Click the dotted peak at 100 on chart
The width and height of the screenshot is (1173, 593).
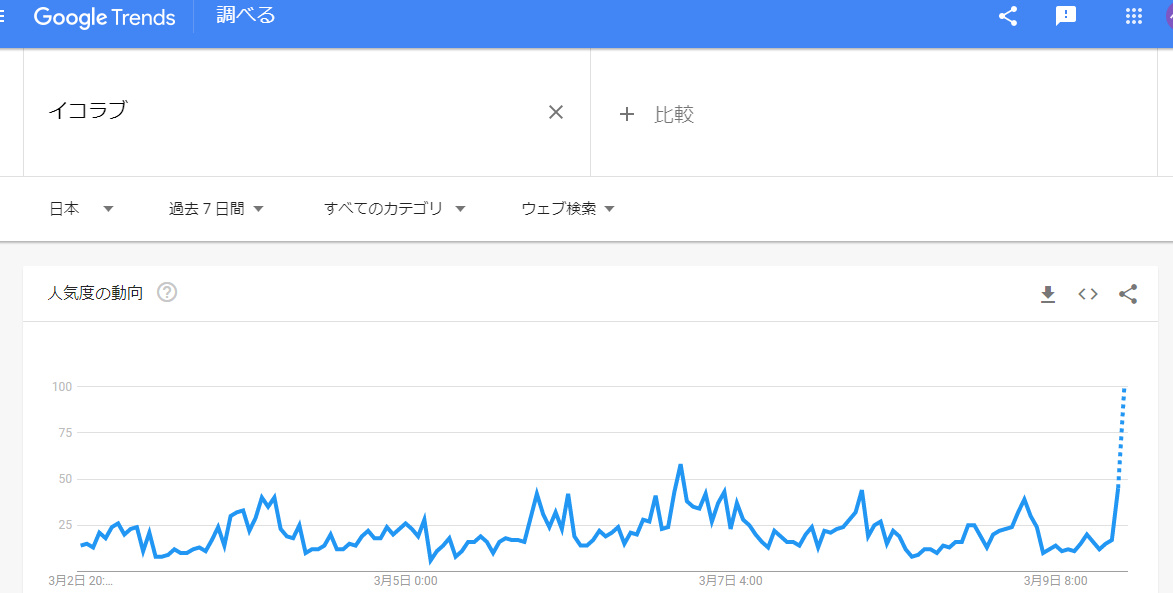point(1125,387)
